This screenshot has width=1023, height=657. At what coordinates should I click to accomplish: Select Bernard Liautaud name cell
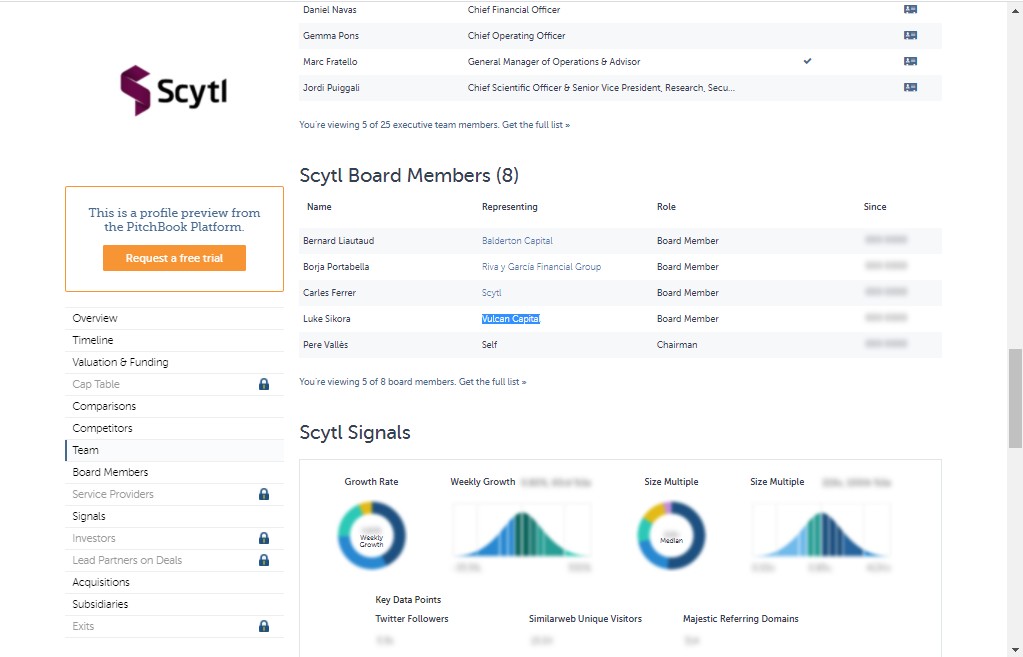(338, 241)
